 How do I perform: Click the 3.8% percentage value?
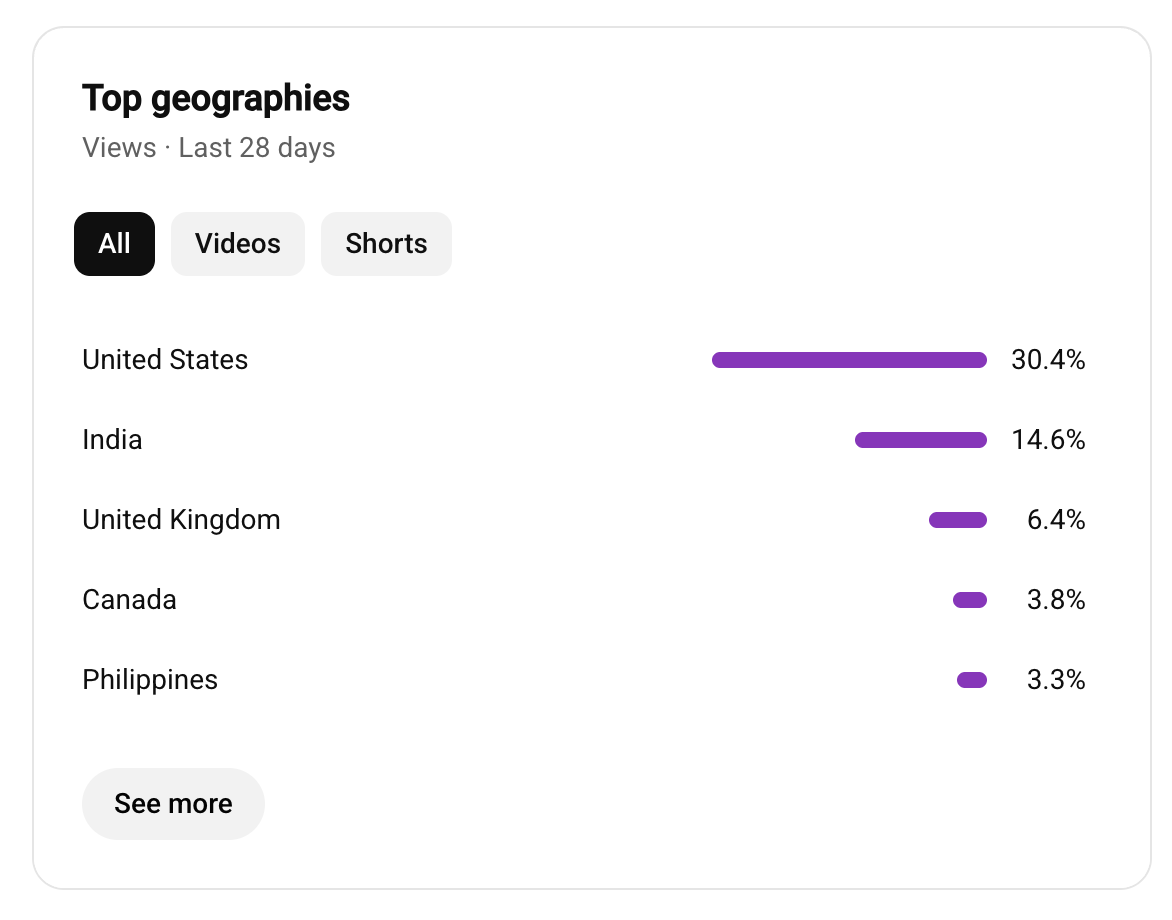coord(1055,599)
